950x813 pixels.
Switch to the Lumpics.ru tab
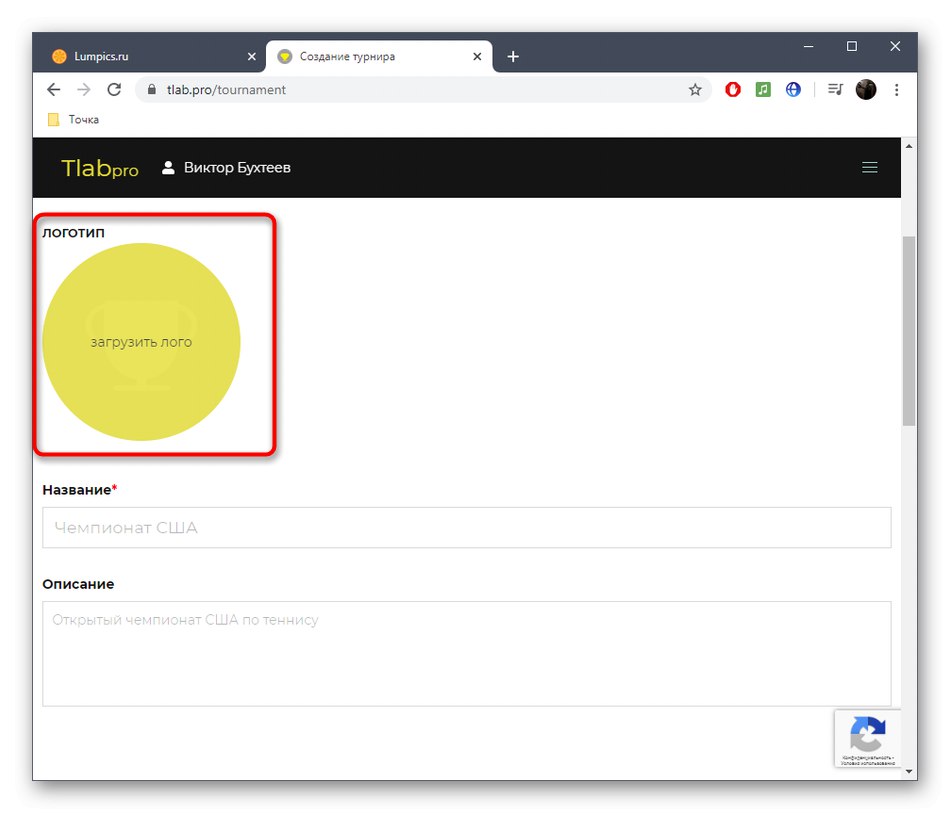point(148,56)
